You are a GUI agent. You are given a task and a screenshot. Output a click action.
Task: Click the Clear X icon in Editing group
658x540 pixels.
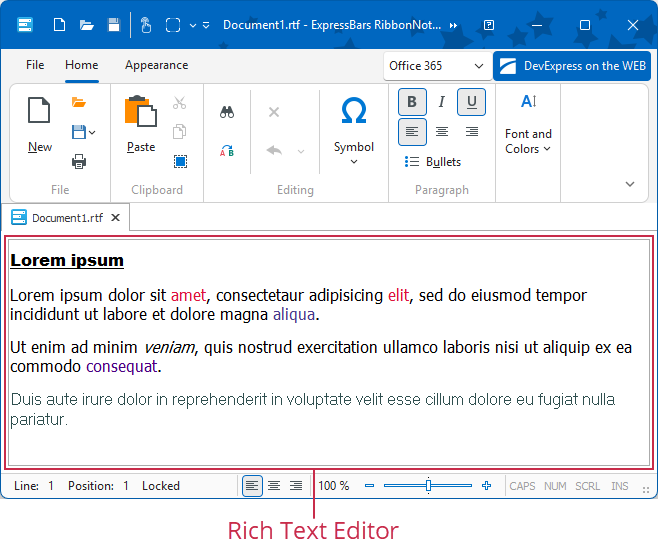point(274,112)
